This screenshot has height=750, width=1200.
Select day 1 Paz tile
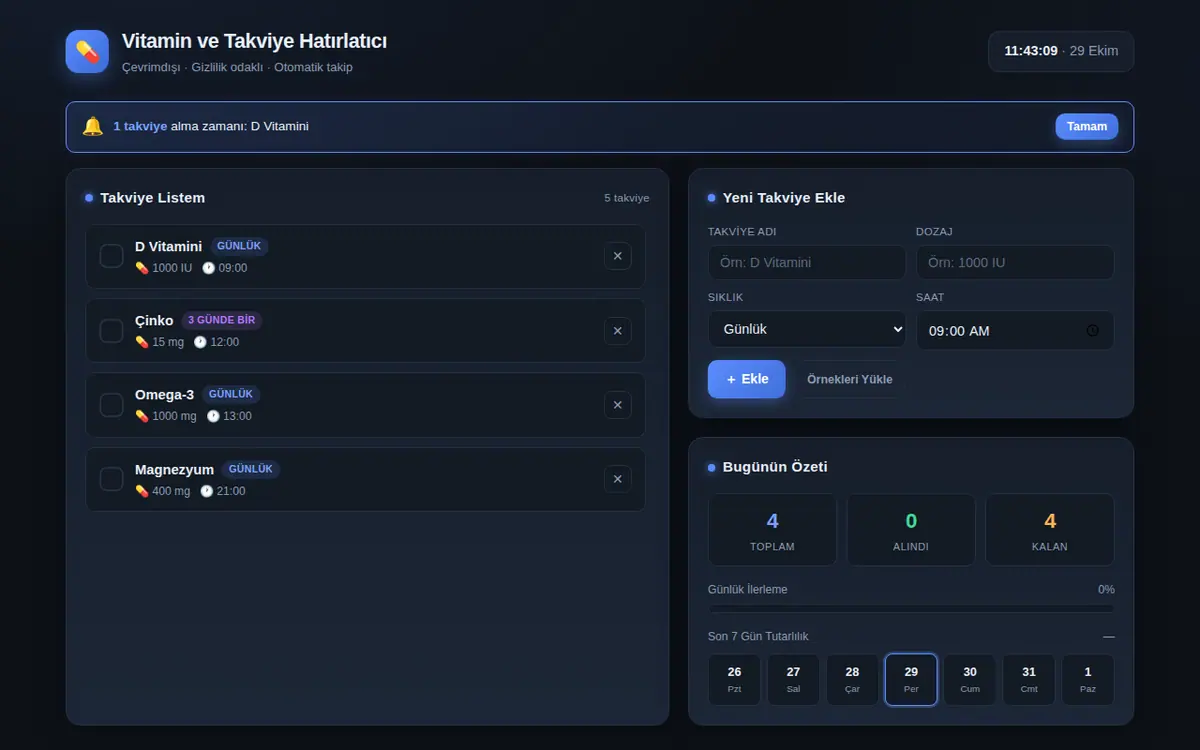[x=1088, y=680]
